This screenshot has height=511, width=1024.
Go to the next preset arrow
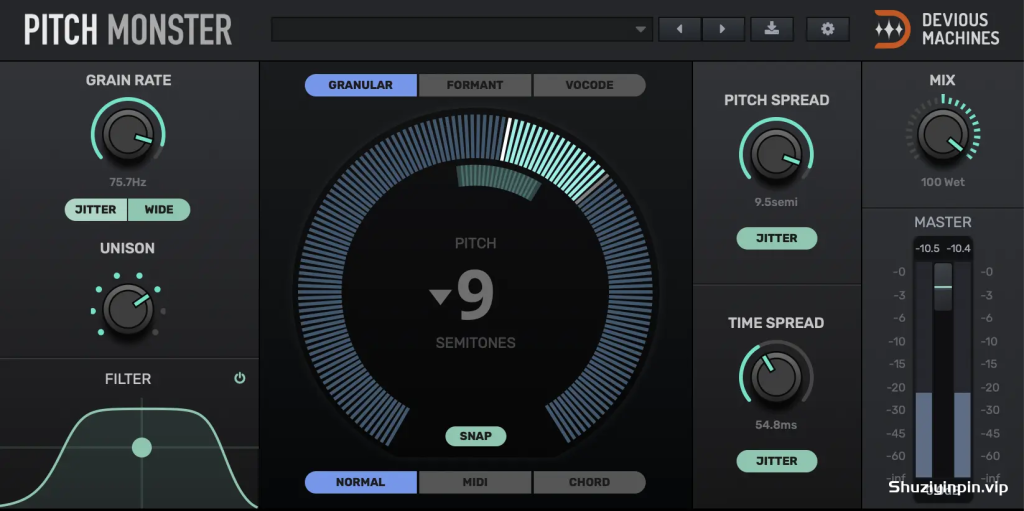click(723, 29)
